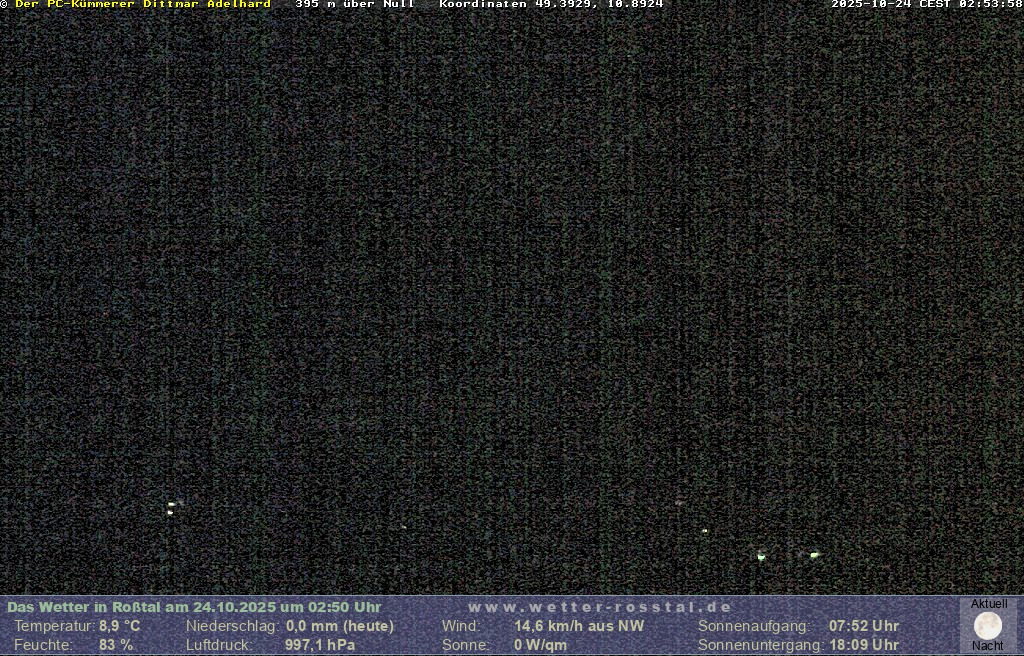Click the Sonnenaufgang time 07:52 Uhr
The height and width of the screenshot is (656, 1024).
coord(863,626)
